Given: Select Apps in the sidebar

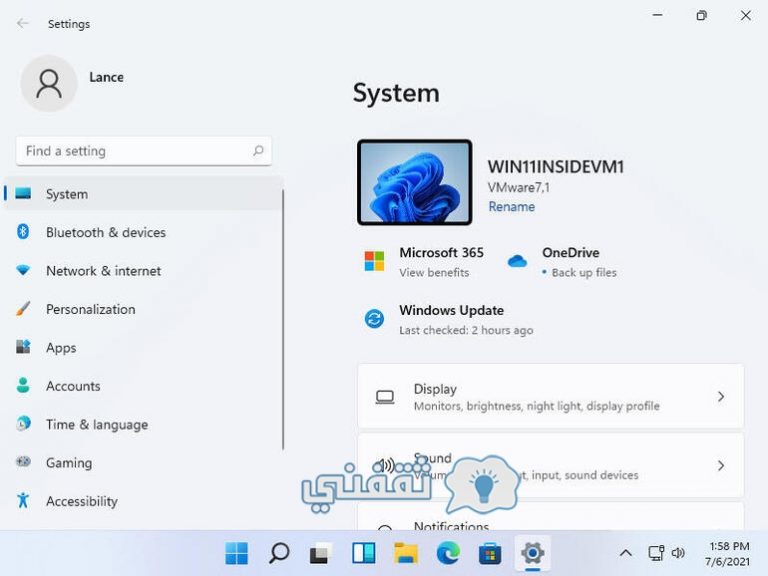Looking at the screenshot, I should 143,348.
